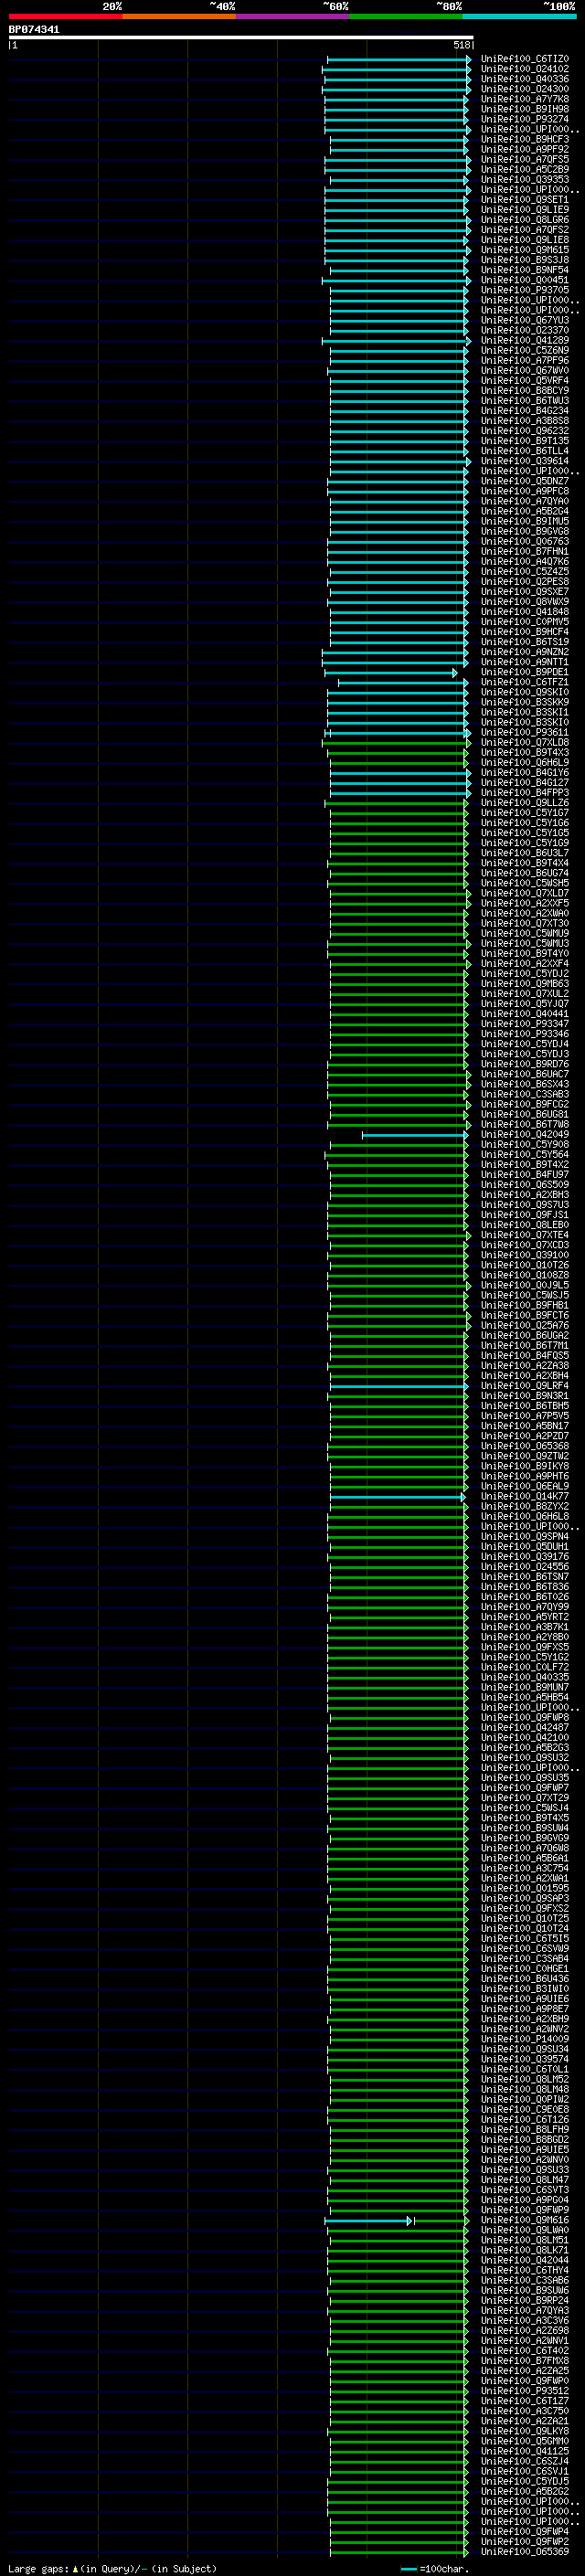Viewport: 585px width, 2576px height.
Task: Click the white query sequence bar
Action: point(241,38)
